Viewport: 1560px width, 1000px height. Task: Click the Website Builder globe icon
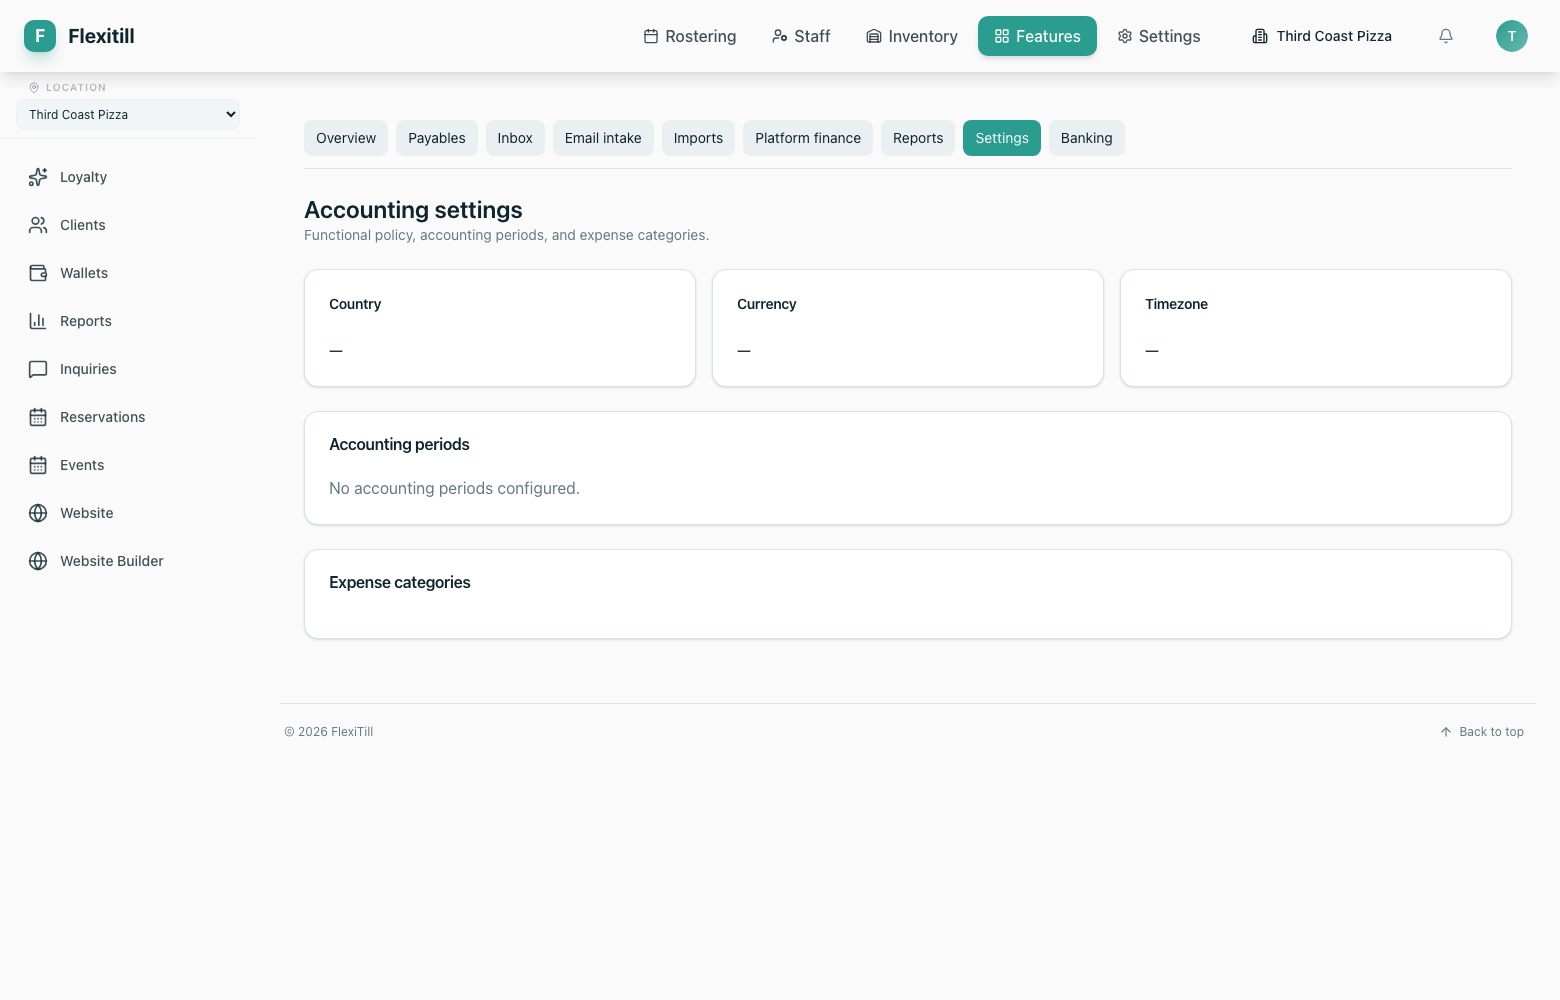click(38, 561)
